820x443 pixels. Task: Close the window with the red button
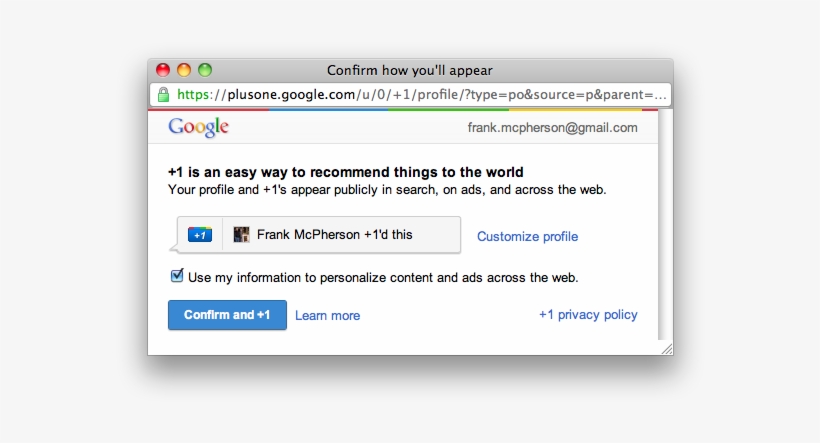163,70
